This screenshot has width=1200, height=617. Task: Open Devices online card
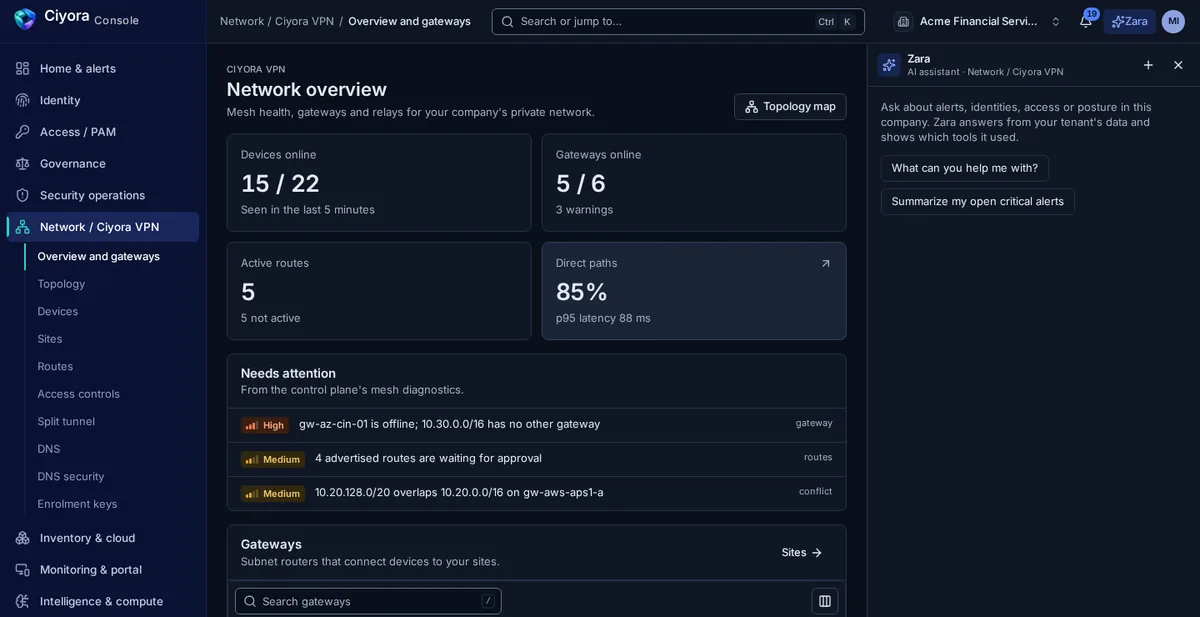click(379, 183)
